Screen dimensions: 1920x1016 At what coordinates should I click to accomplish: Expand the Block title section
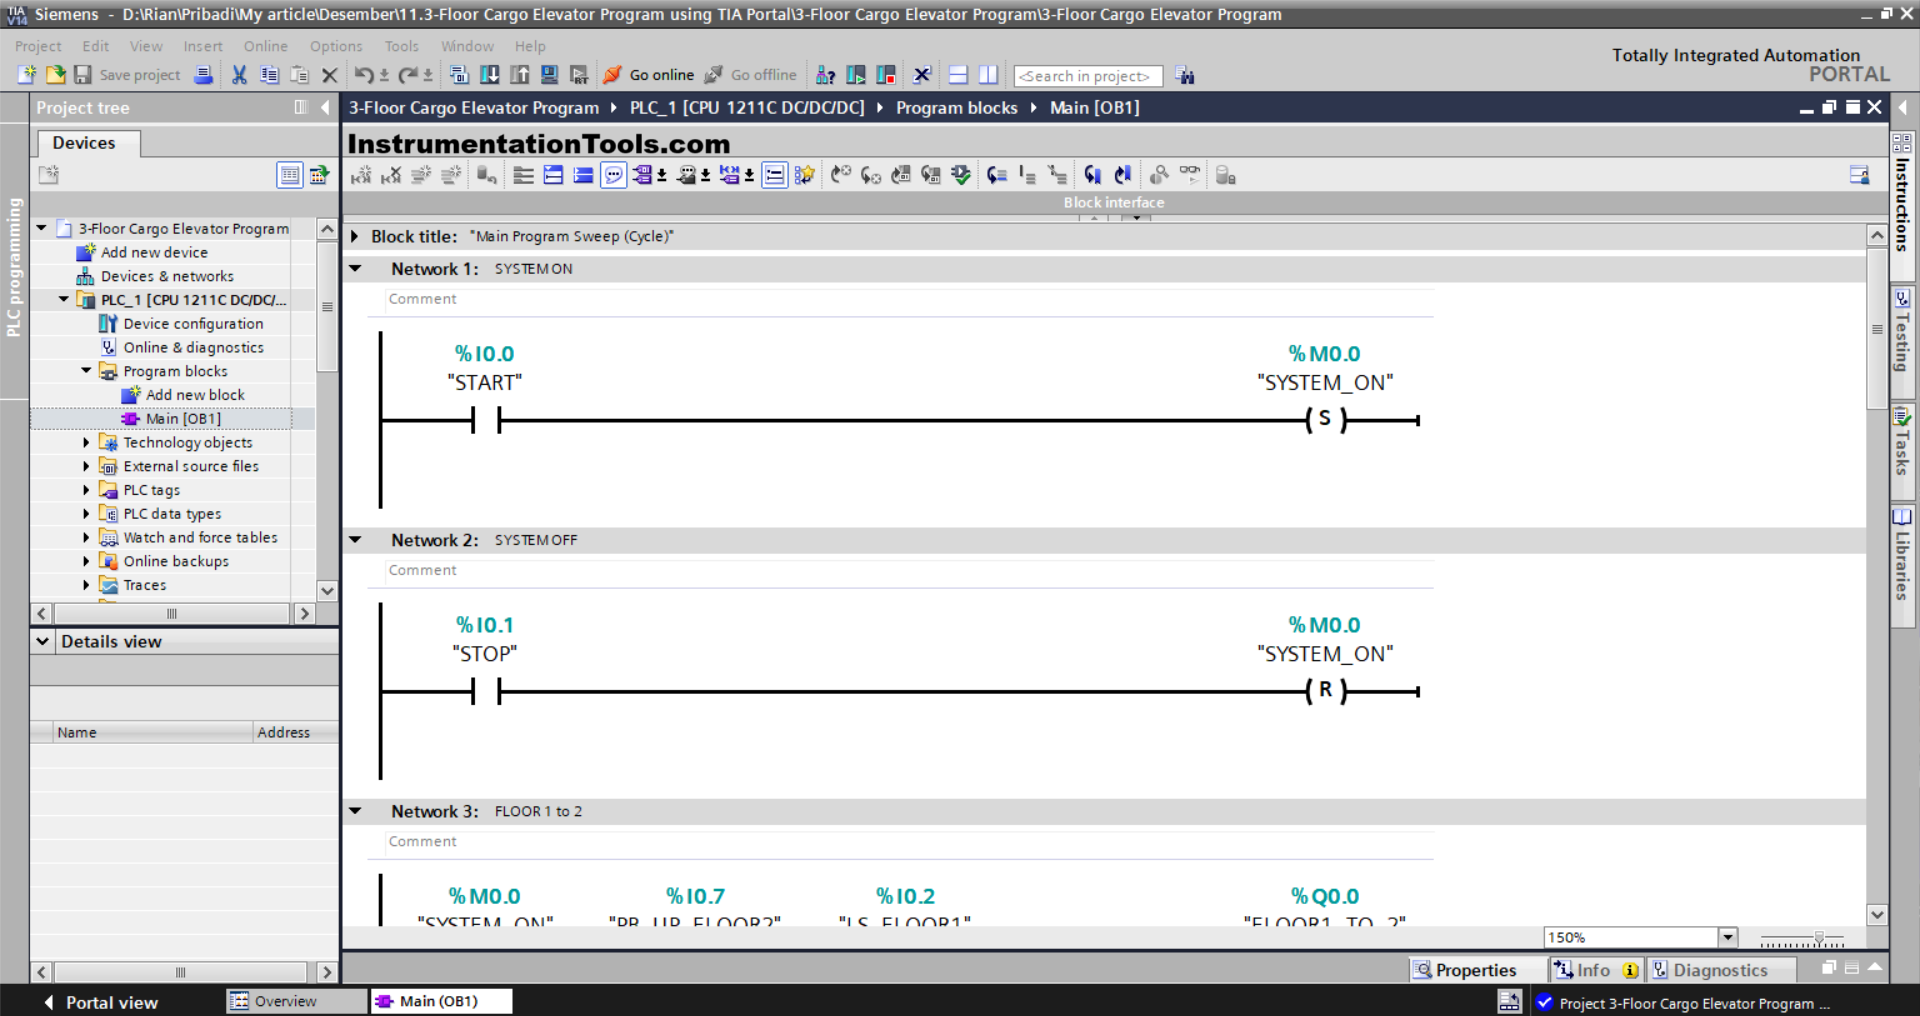tap(355, 237)
